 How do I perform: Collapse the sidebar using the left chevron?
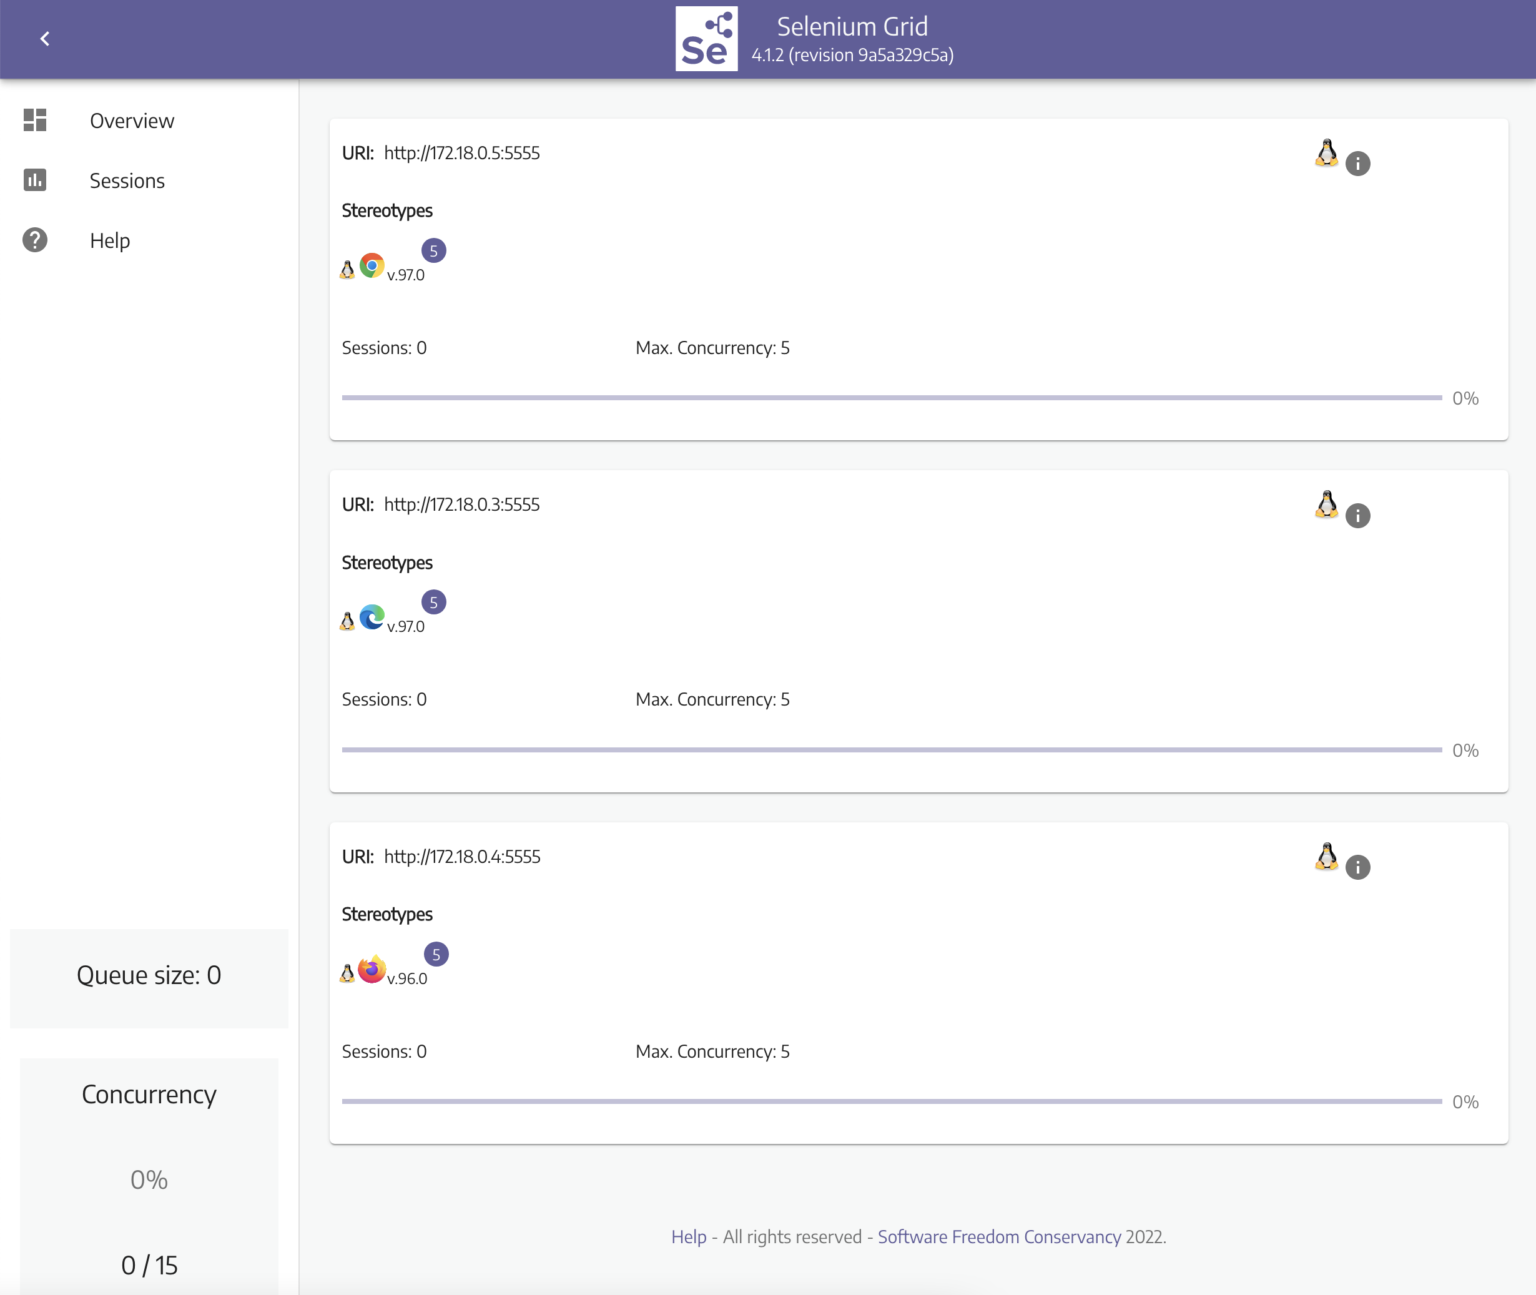(x=44, y=37)
